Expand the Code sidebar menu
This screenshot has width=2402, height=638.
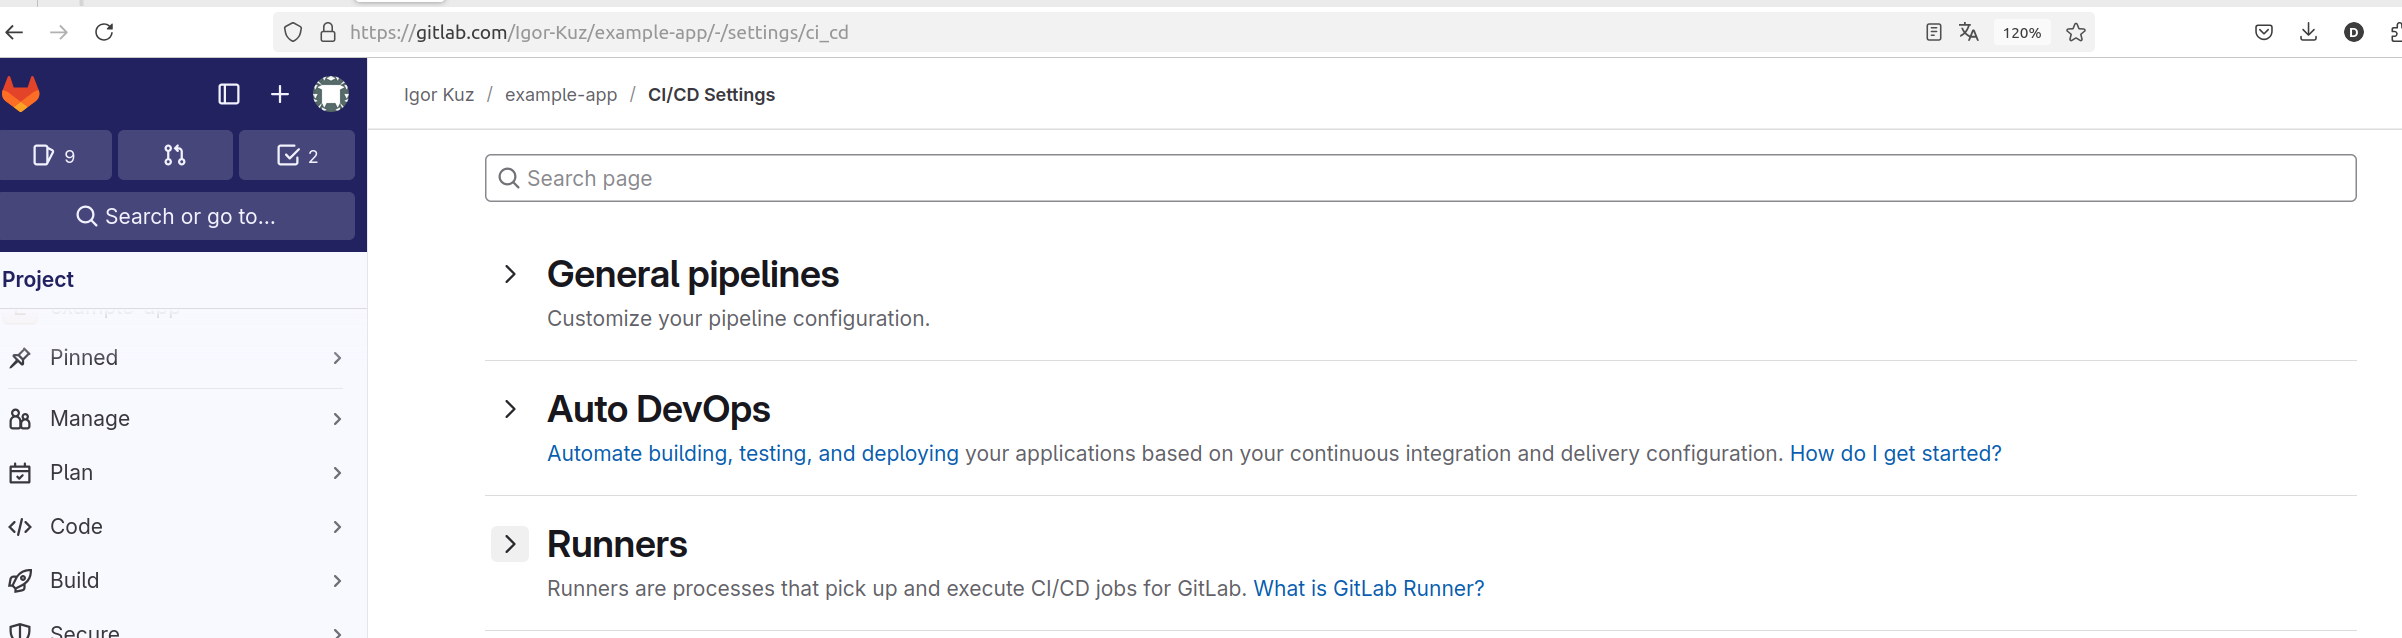coord(177,526)
